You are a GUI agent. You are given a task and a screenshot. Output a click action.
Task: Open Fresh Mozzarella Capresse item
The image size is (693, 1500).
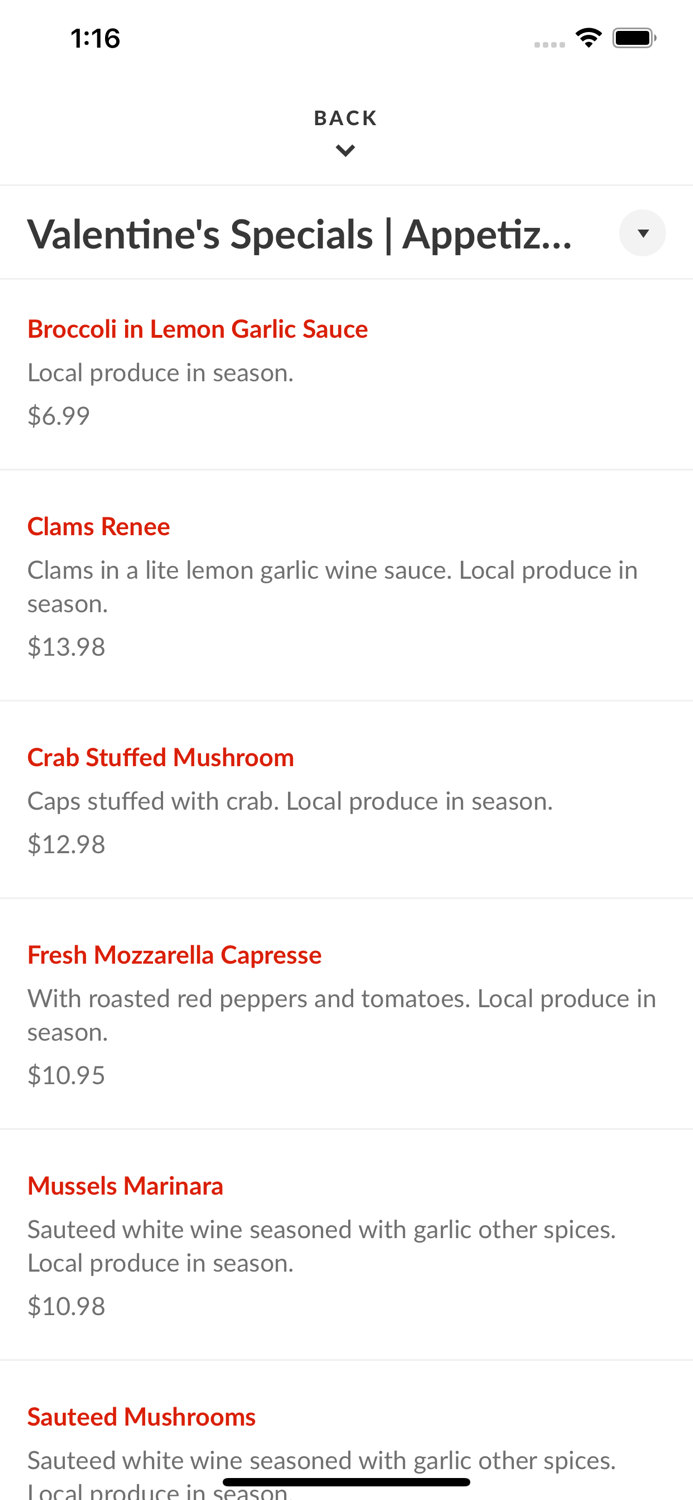[x=174, y=955]
